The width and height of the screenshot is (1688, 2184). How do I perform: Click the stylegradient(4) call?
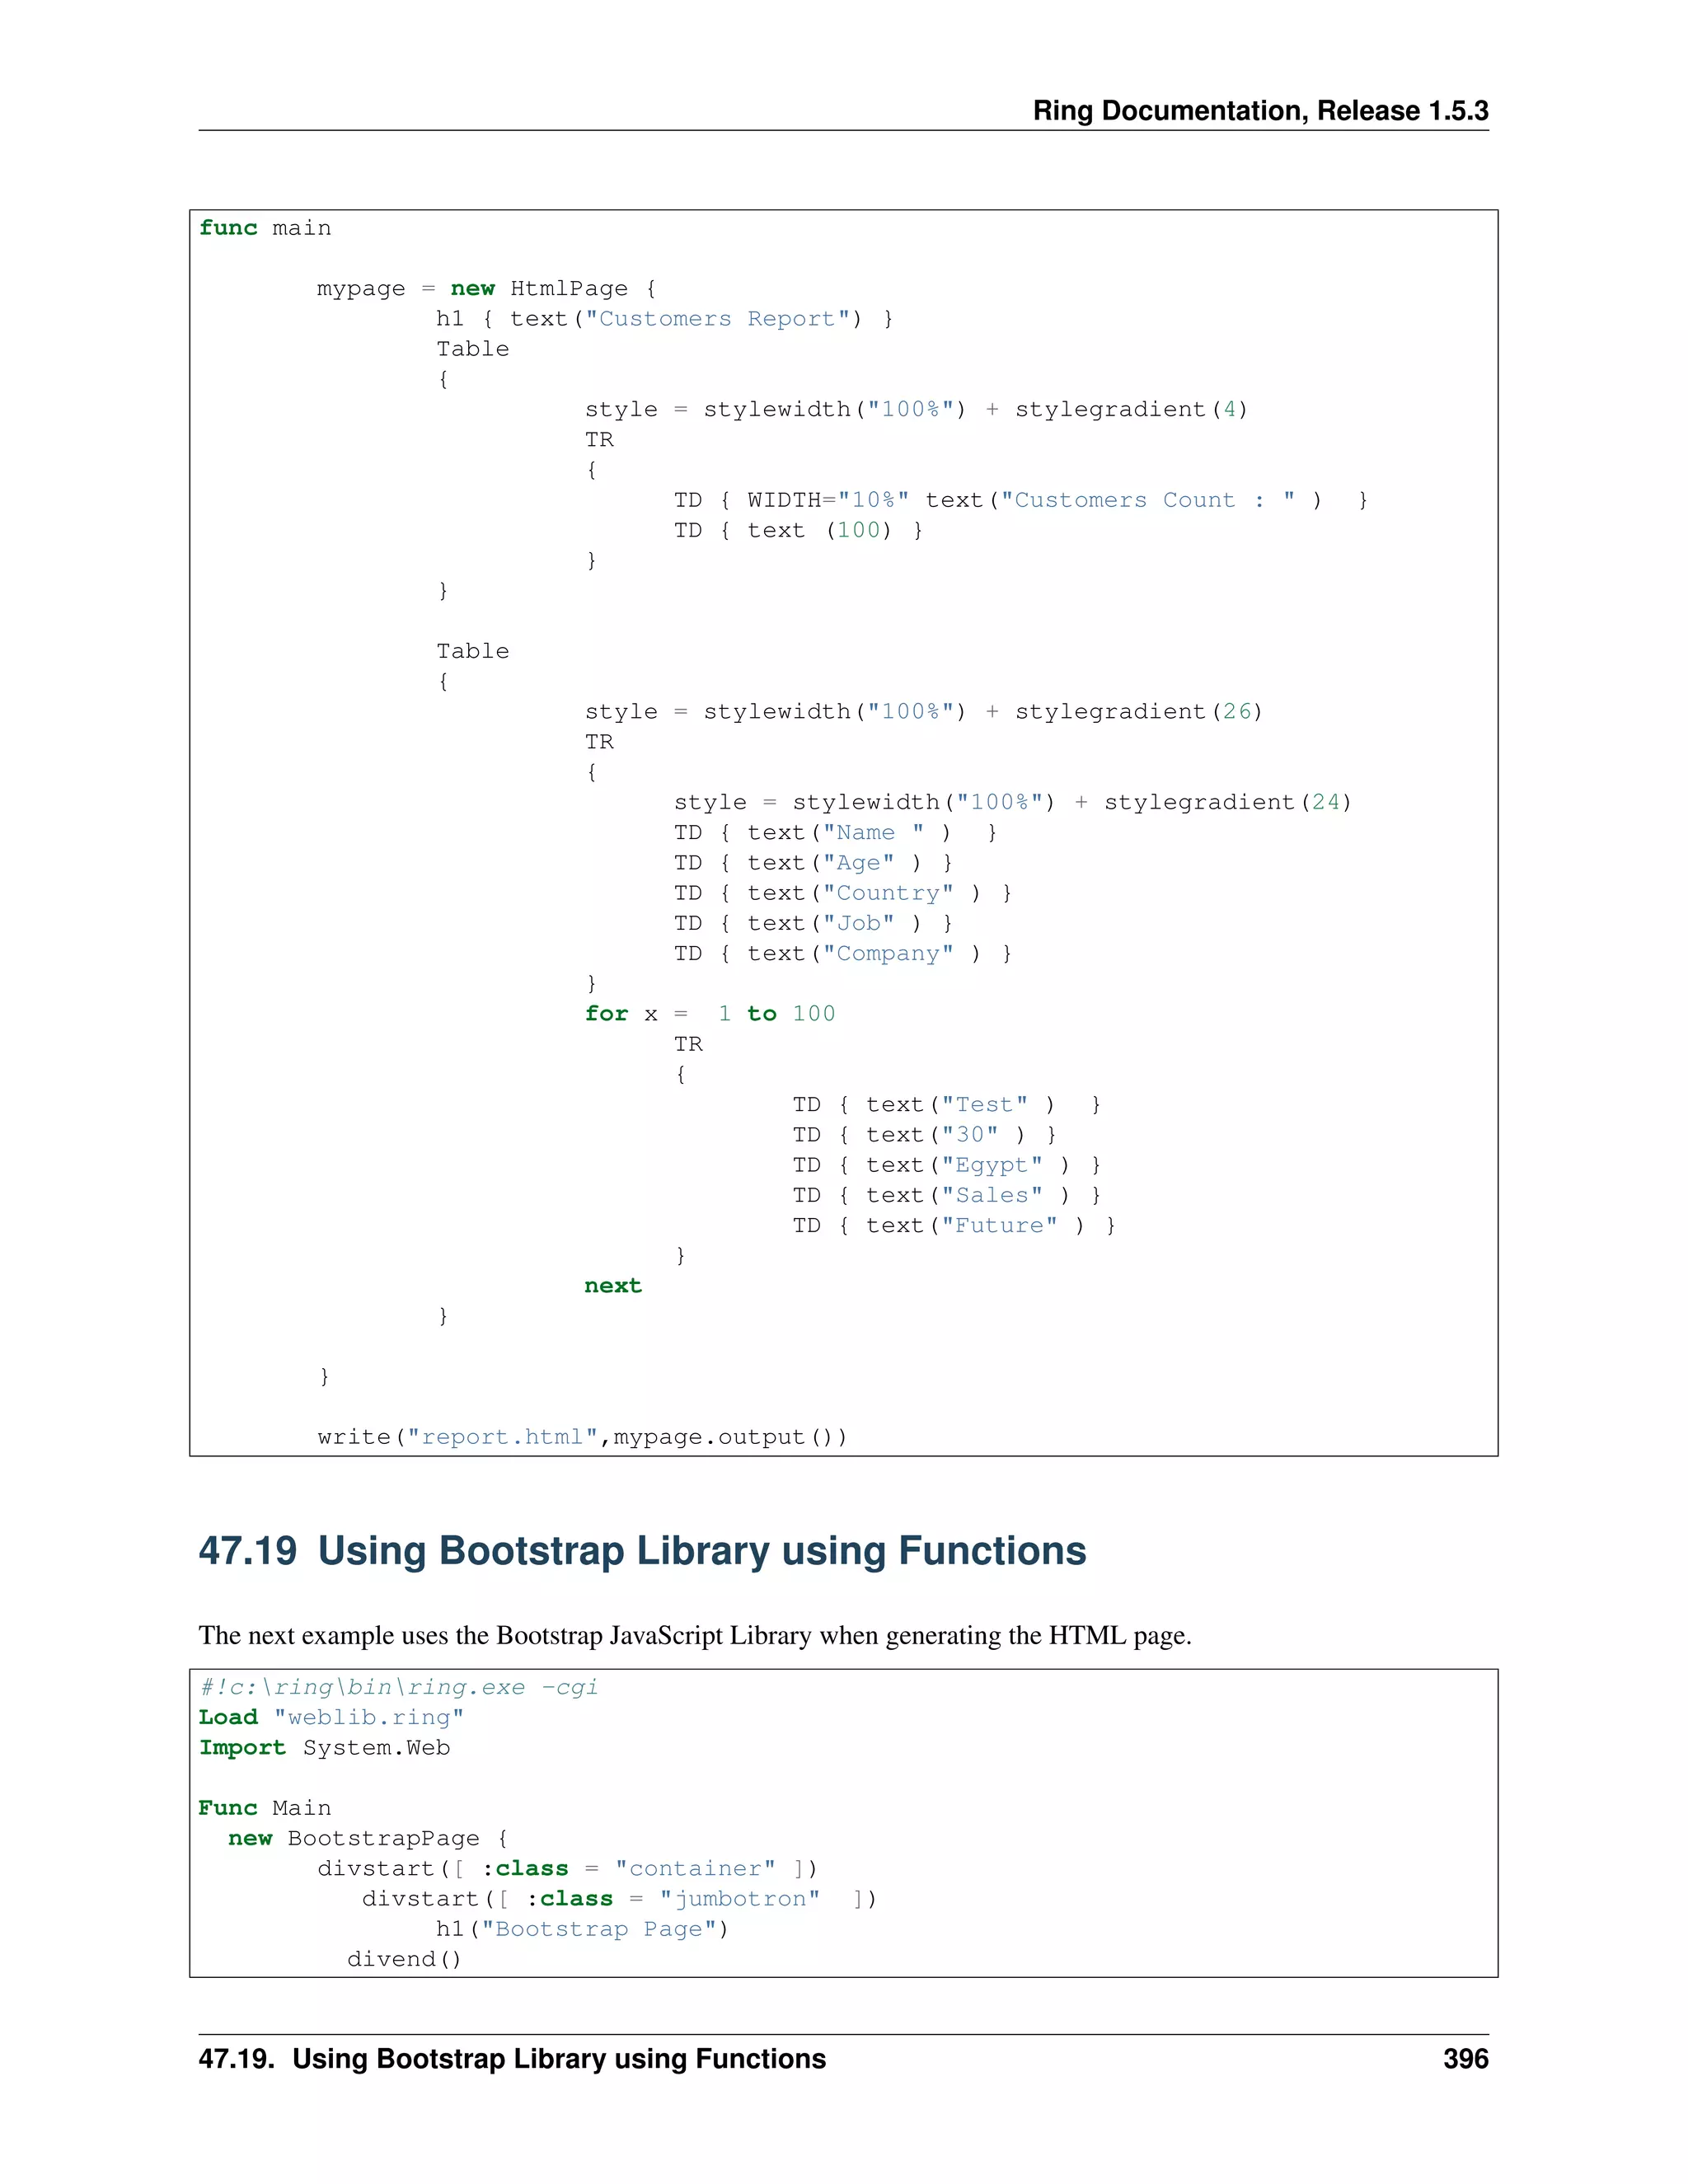(1130, 410)
